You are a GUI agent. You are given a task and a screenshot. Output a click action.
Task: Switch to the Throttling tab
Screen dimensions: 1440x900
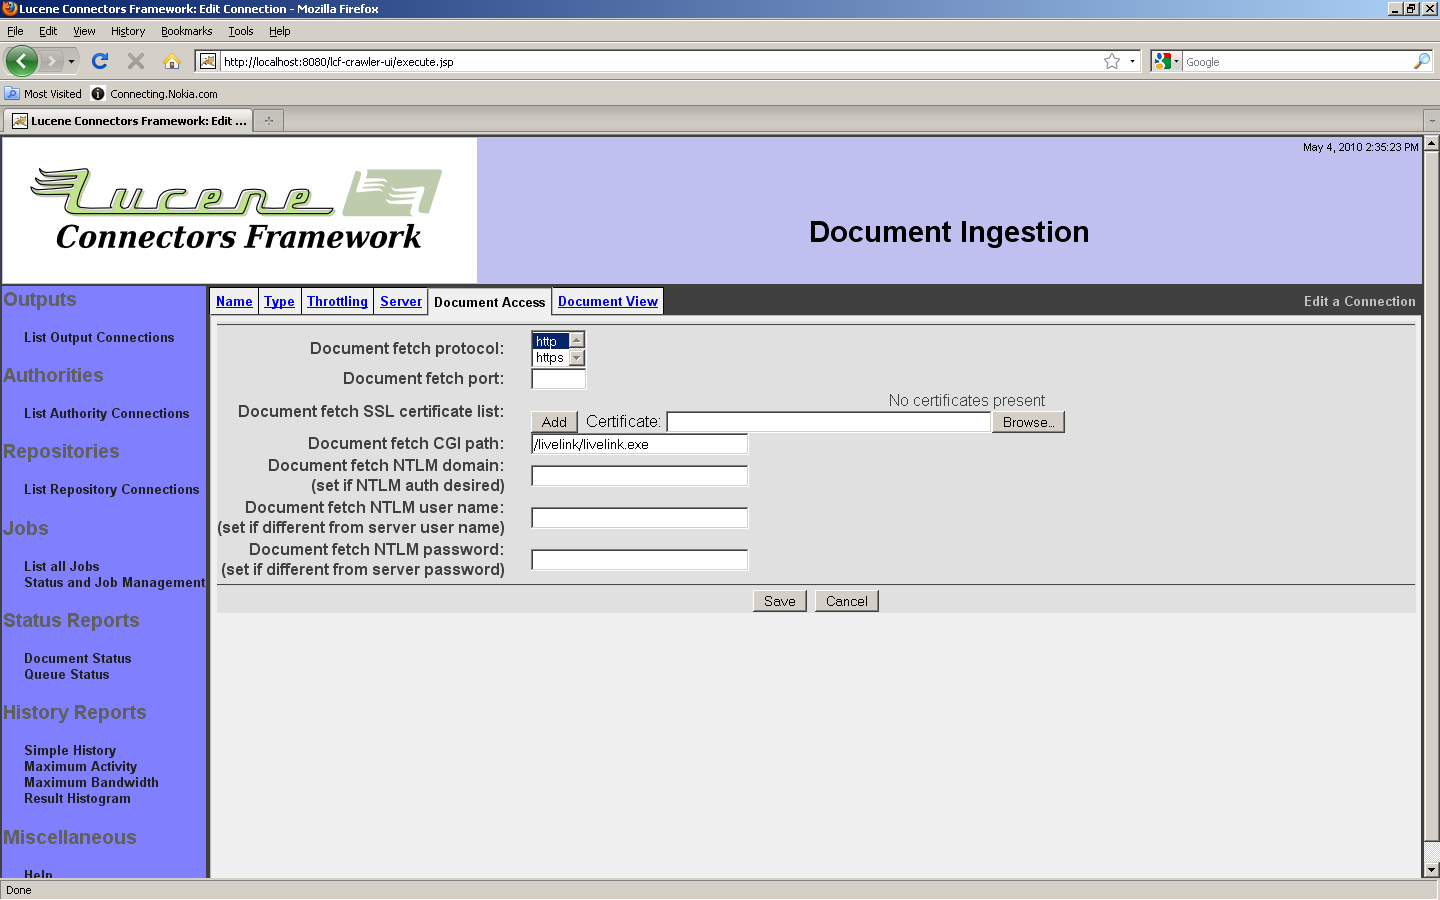[337, 301]
